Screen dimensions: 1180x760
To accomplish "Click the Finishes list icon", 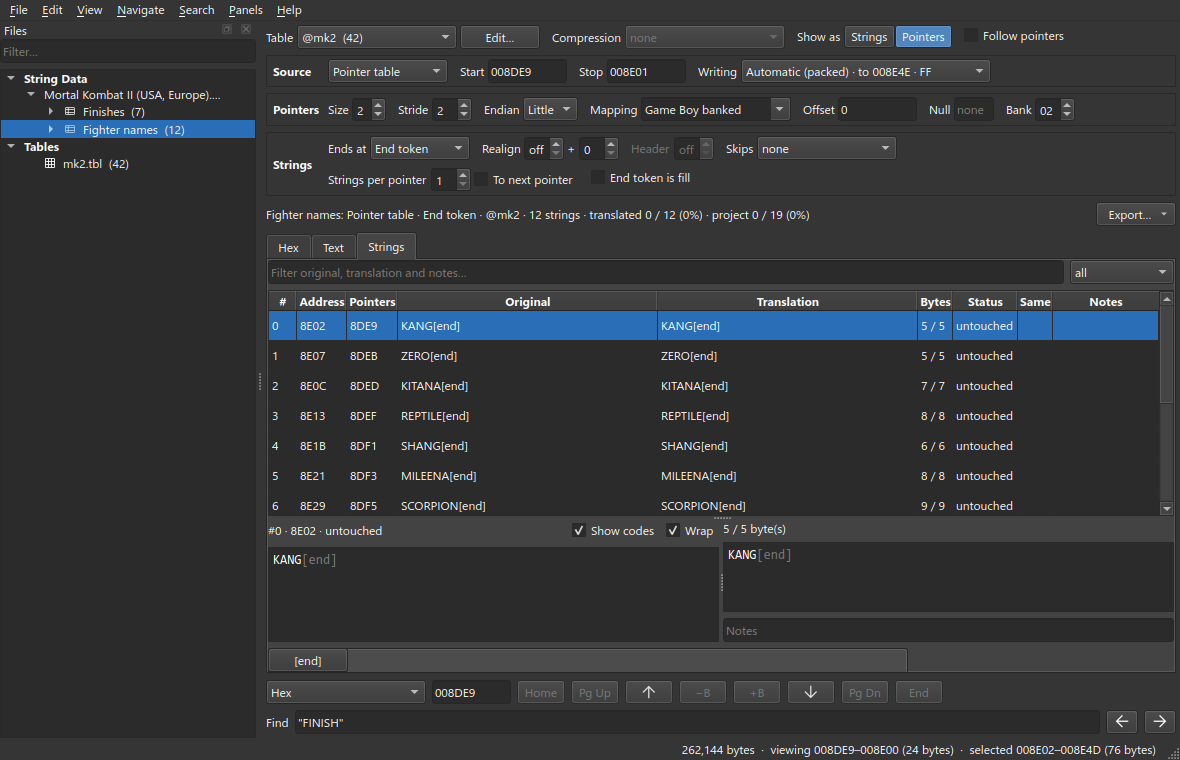I will point(70,111).
